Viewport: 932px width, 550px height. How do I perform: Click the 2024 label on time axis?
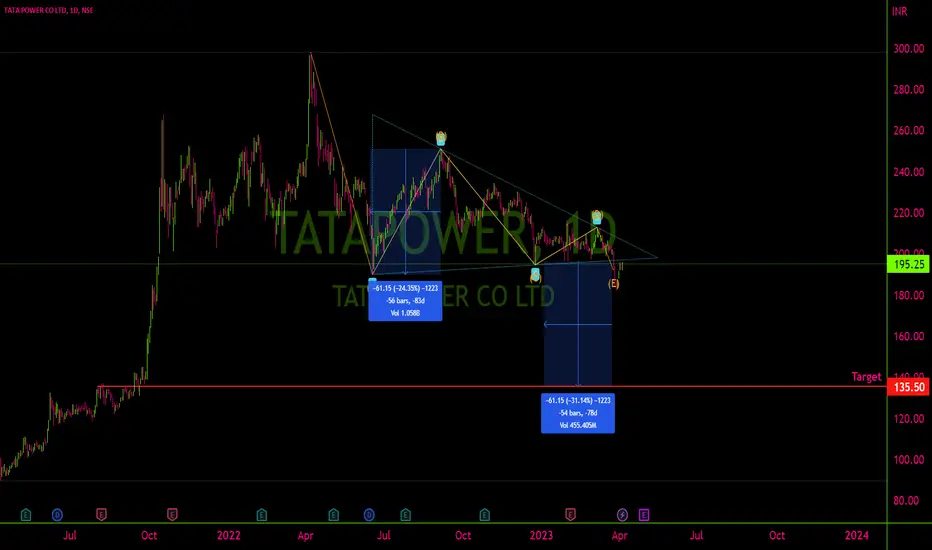[857, 535]
